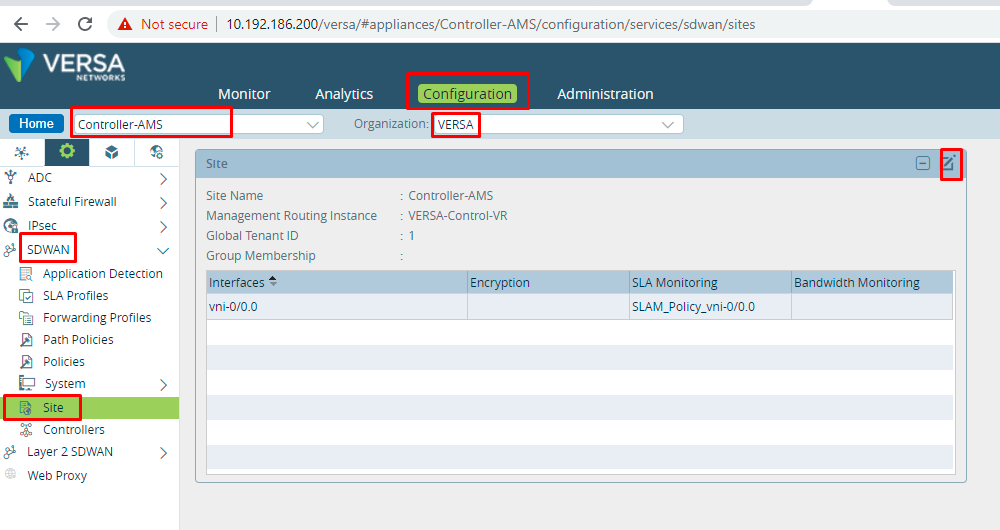Open the Analytics tab

pos(344,94)
